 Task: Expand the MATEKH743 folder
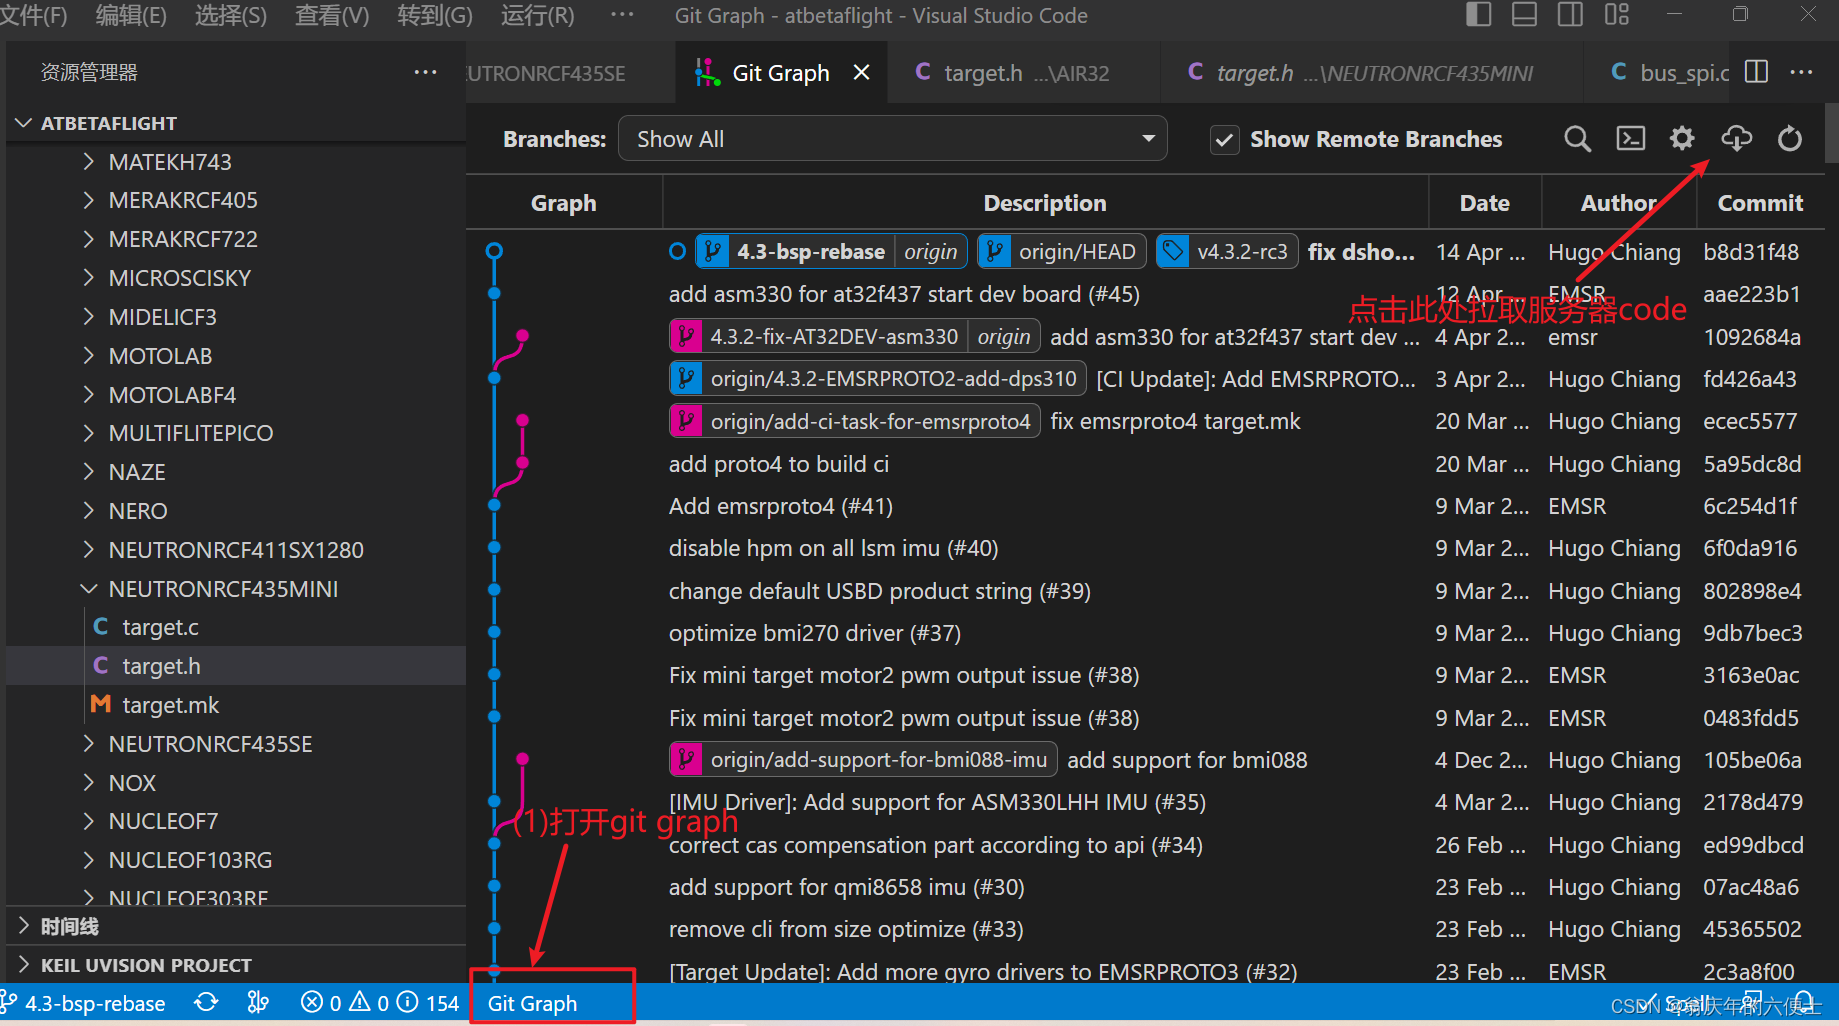(236, 162)
